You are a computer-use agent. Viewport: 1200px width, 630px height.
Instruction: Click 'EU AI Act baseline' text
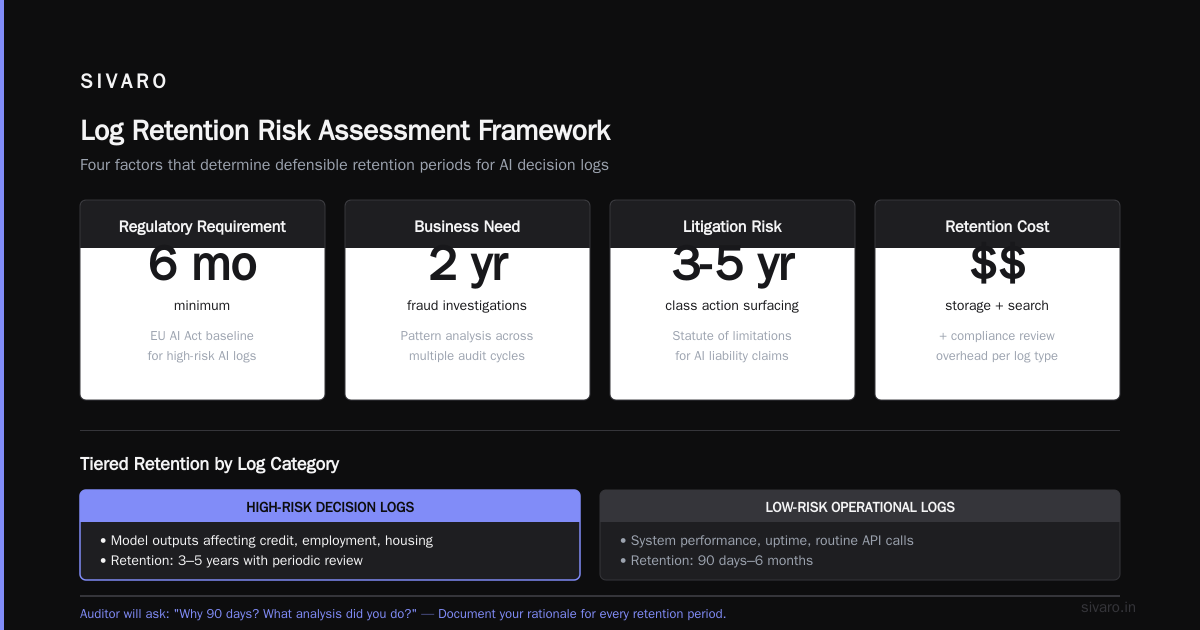click(x=202, y=336)
